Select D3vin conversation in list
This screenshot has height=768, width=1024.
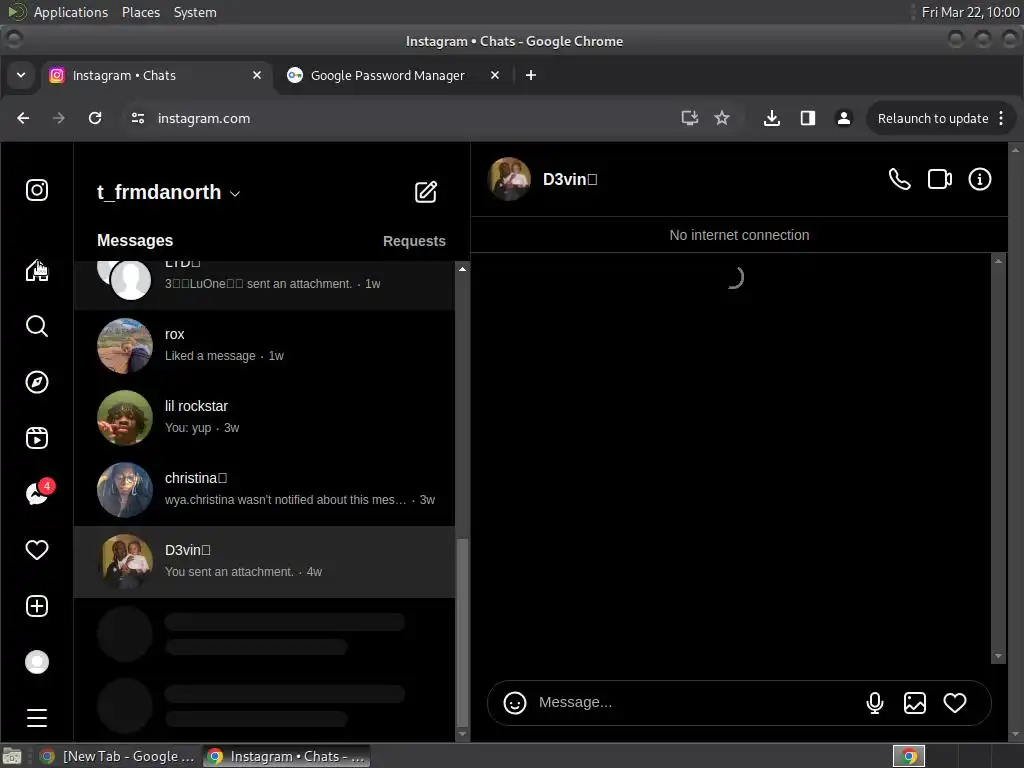pos(264,562)
